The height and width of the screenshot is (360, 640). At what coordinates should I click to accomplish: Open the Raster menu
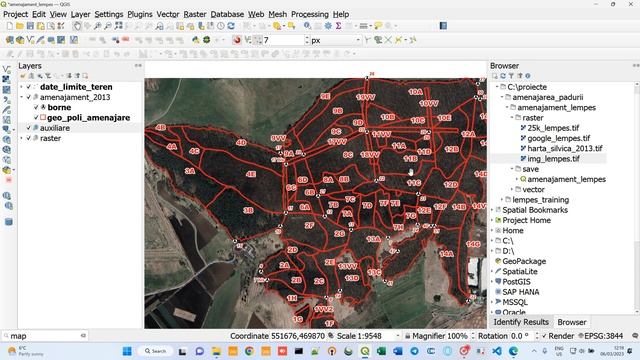[195, 14]
